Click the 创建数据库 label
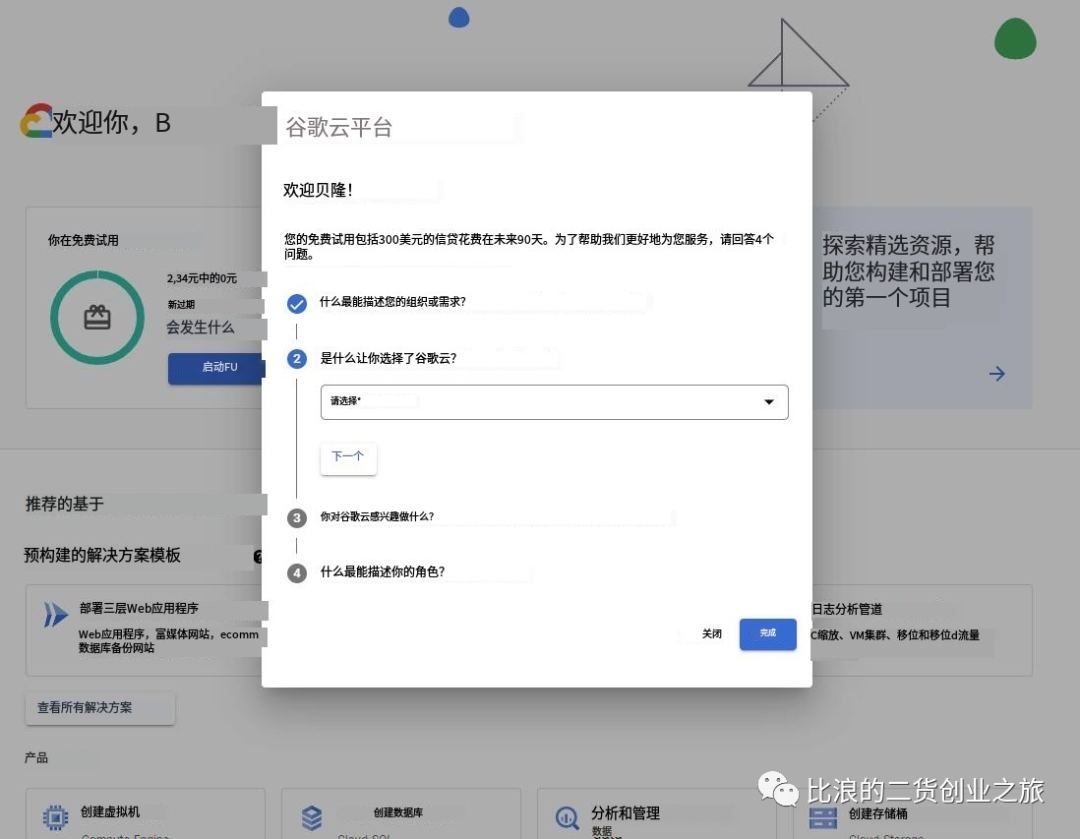Image resolution: width=1080 pixels, height=839 pixels. pos(398,813)
